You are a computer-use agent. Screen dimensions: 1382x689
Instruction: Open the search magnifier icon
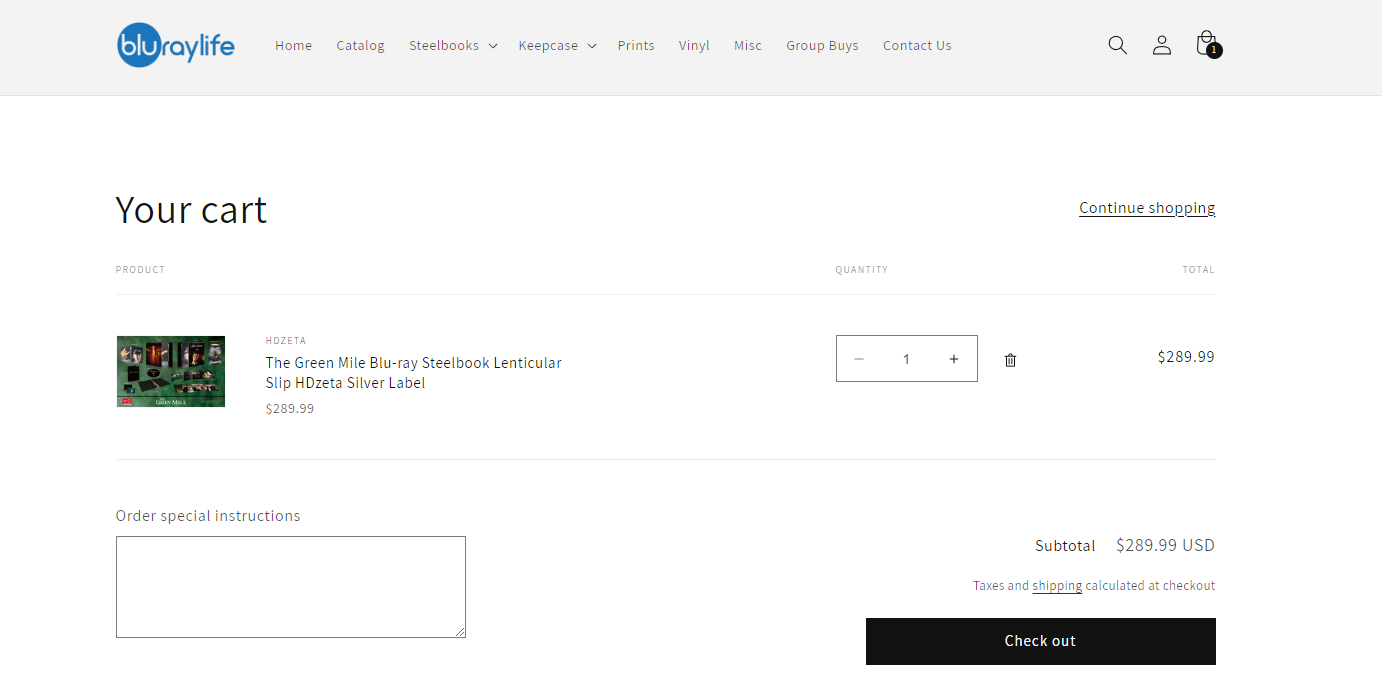1117,45
